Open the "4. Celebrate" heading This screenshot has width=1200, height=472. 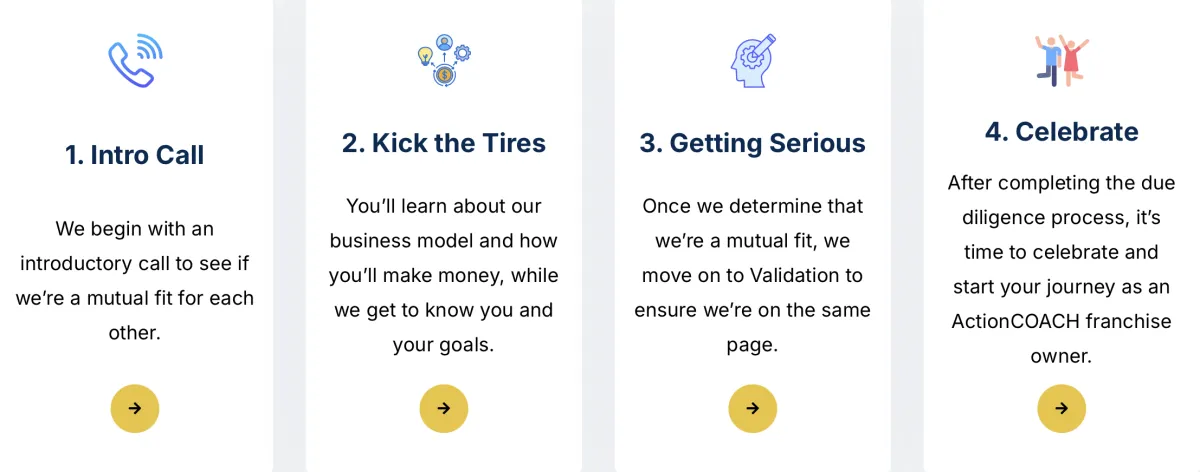click(1061, 131)
